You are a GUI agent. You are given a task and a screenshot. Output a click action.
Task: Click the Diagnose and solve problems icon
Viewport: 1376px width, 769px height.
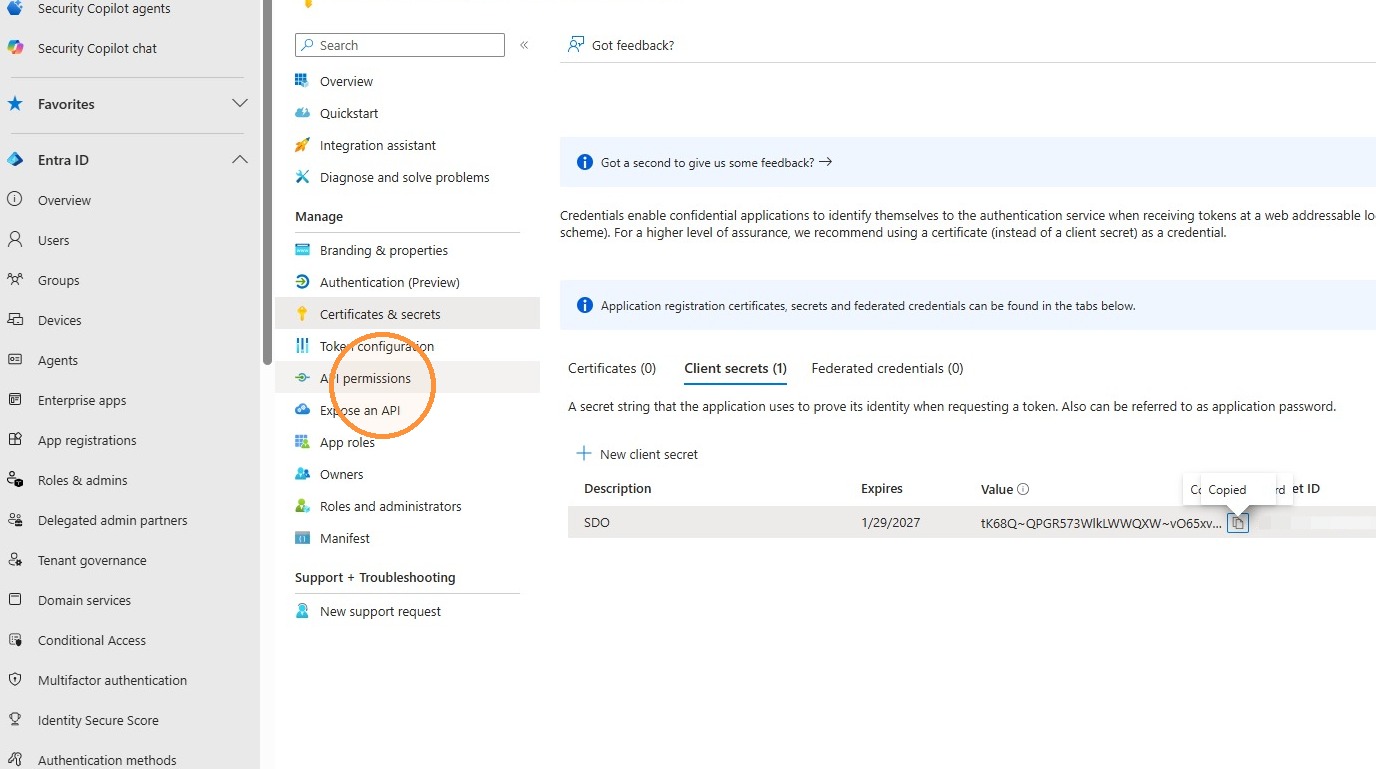[302, 177]
